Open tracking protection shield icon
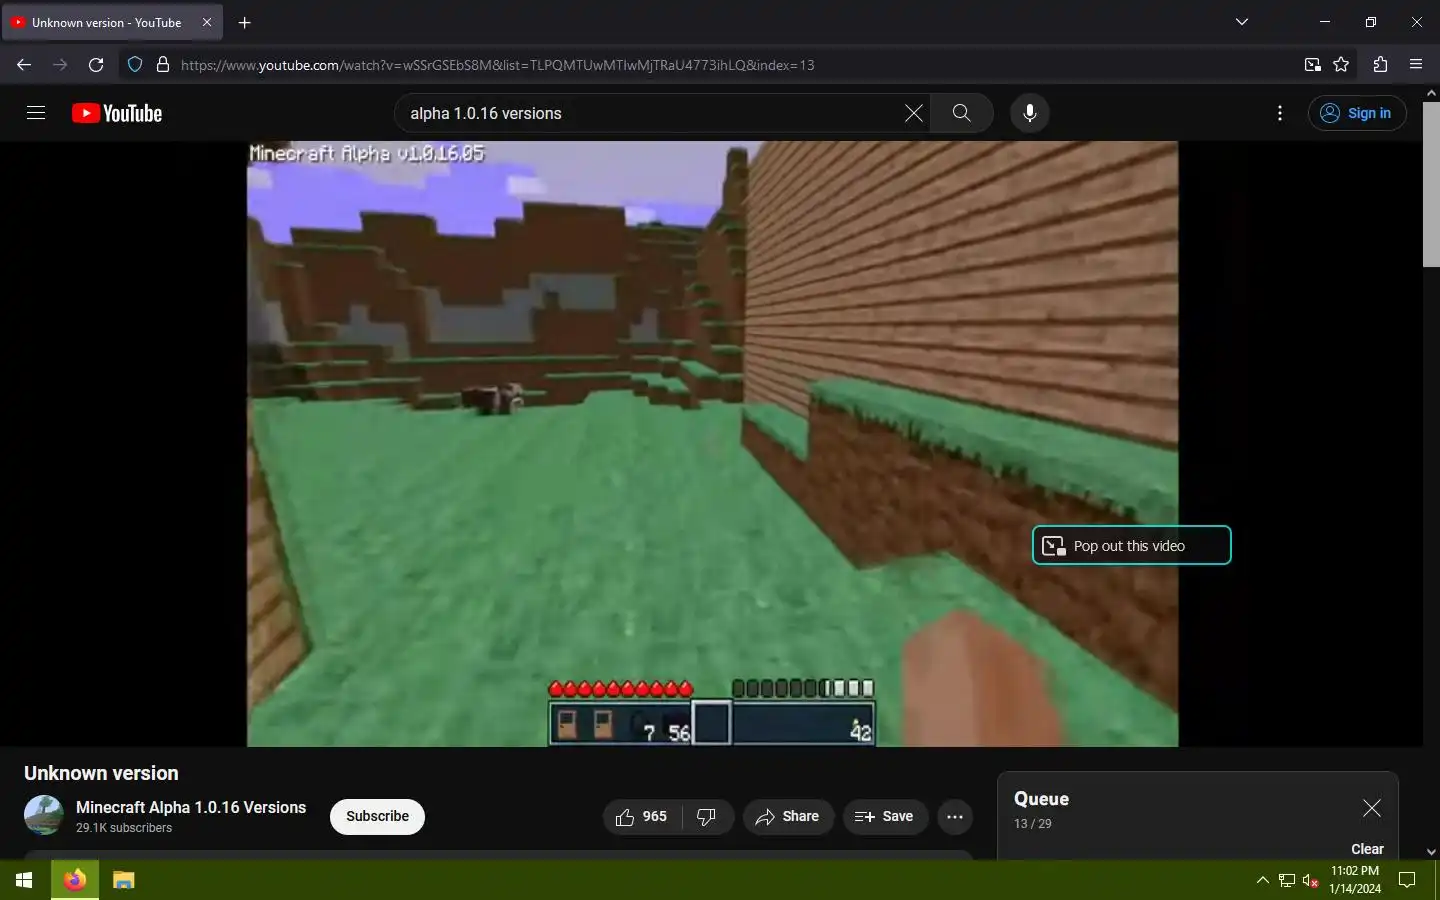1440x900 pixels. coord(135,65)
